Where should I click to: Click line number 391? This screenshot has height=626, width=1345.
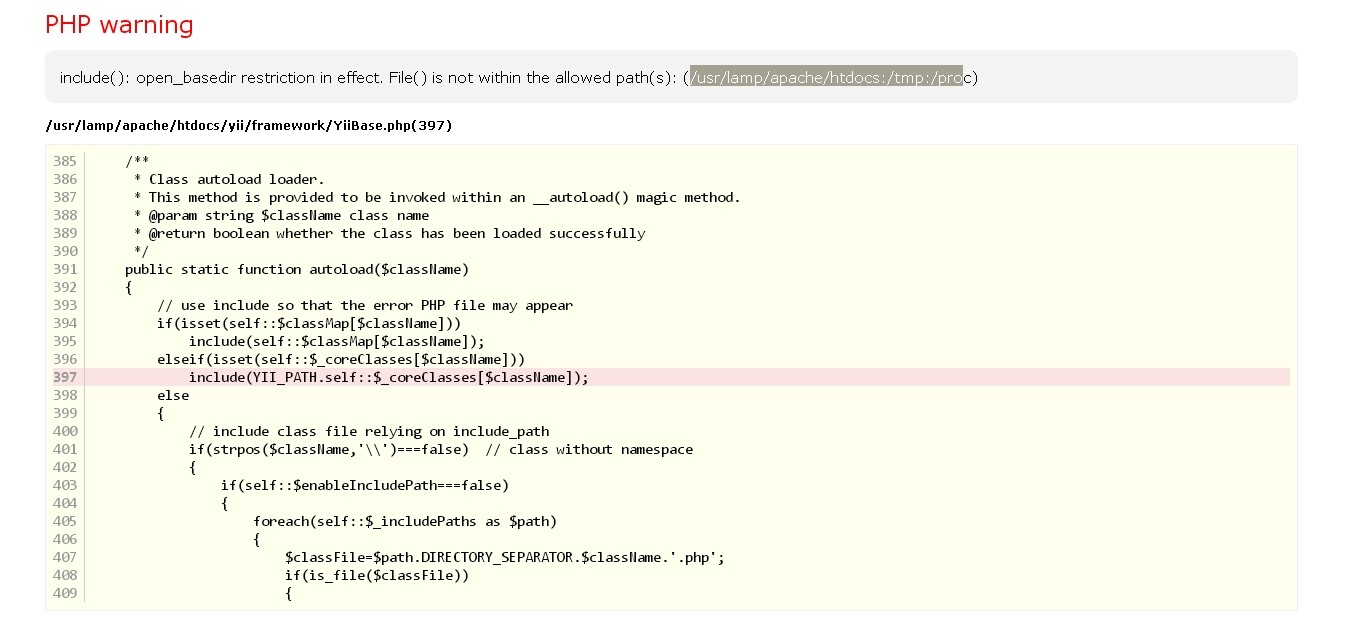(x=65, y=269)
